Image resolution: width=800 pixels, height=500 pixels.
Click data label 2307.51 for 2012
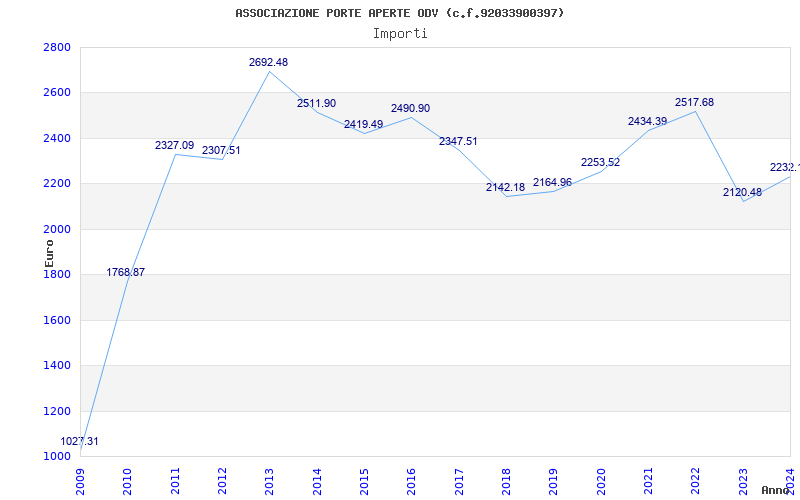(x=221, y=151)
